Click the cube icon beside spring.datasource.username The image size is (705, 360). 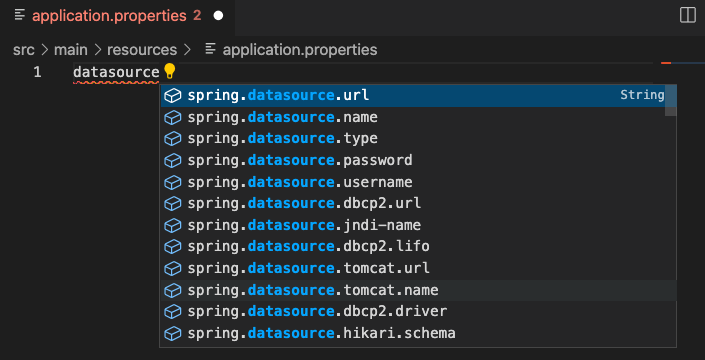(x=173, y=182)
